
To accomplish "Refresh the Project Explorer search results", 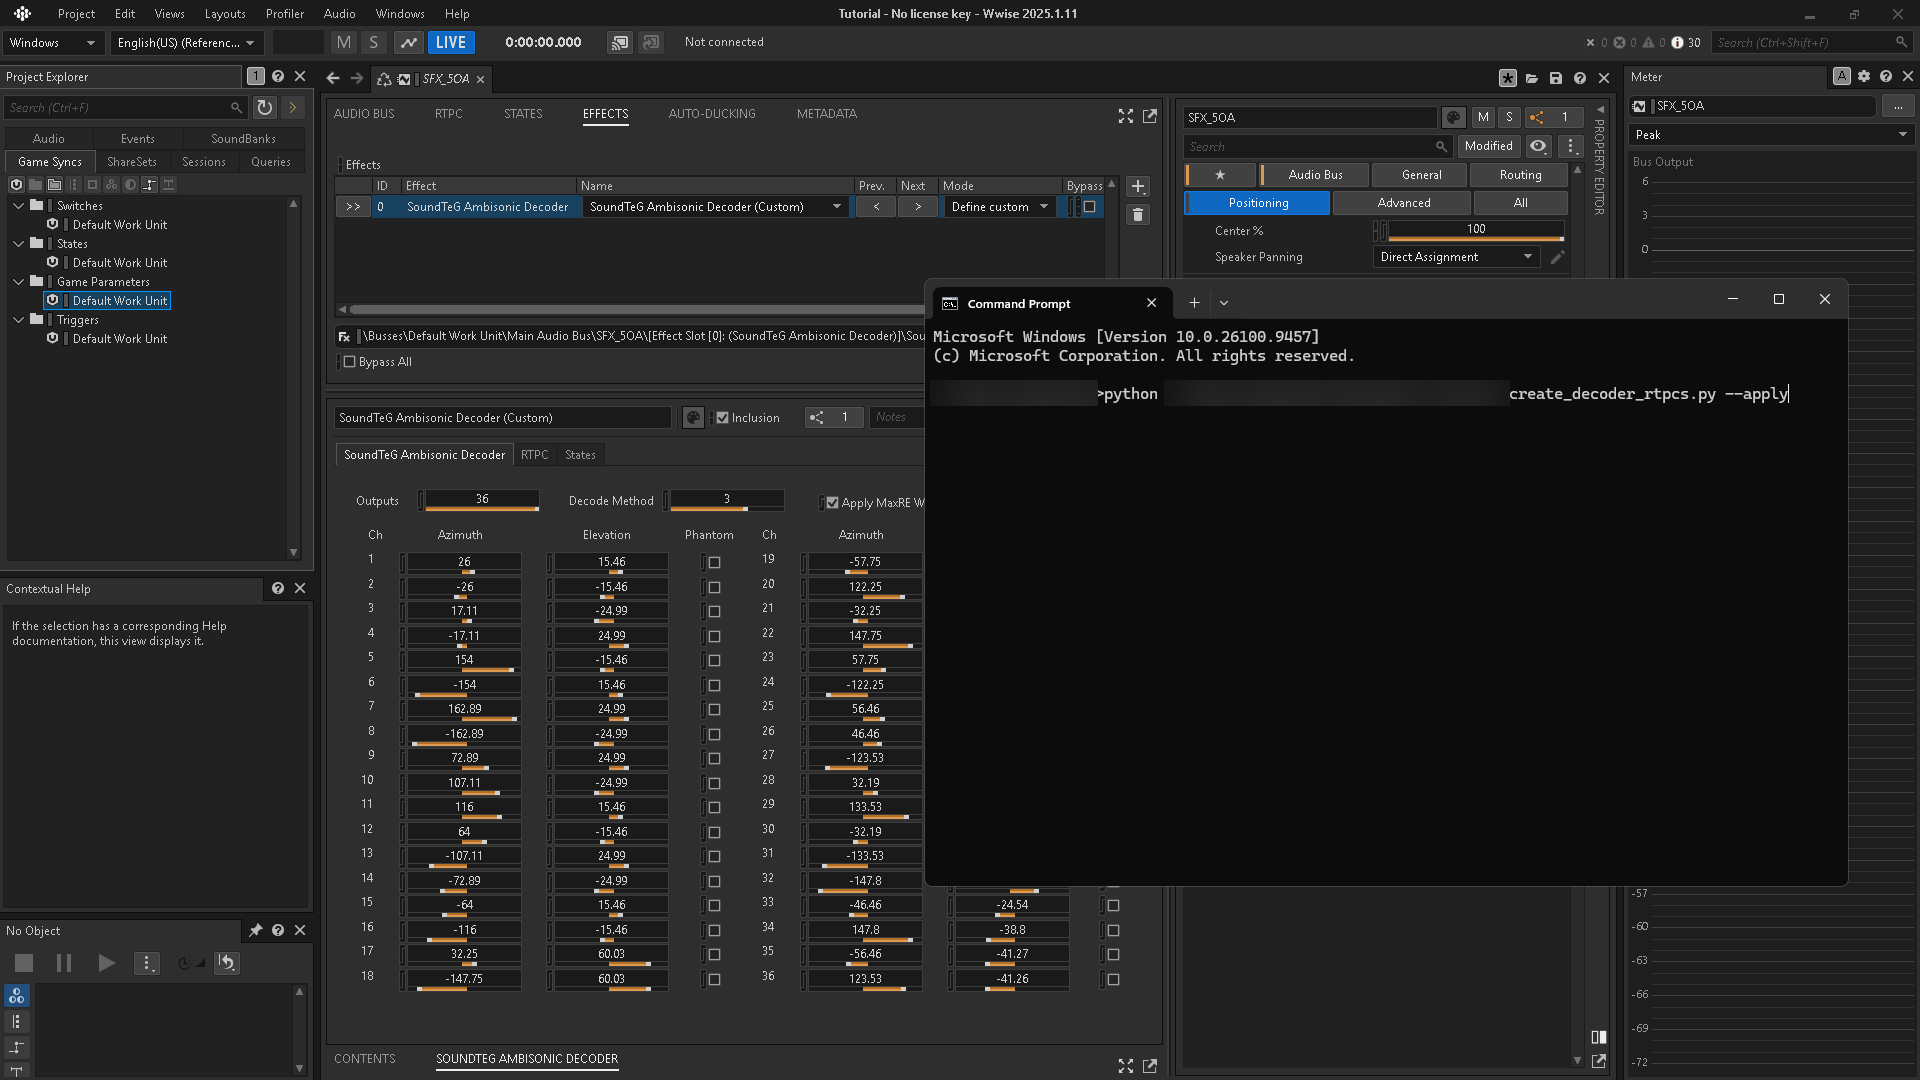I will [264, 107].
